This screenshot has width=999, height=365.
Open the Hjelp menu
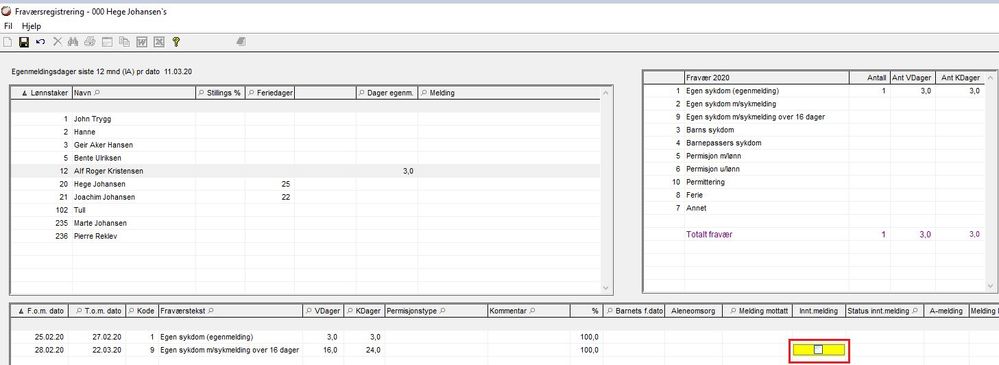[x=31, y=26]
